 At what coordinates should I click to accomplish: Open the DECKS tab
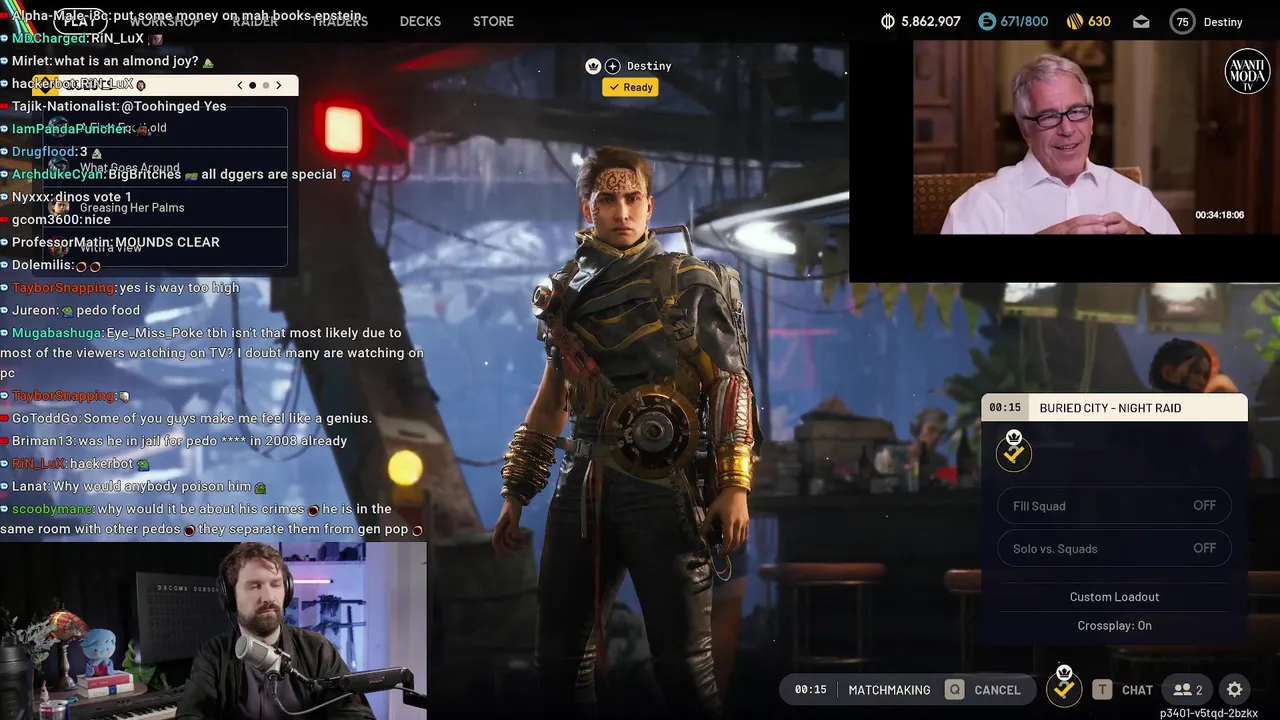coord(420,21)
